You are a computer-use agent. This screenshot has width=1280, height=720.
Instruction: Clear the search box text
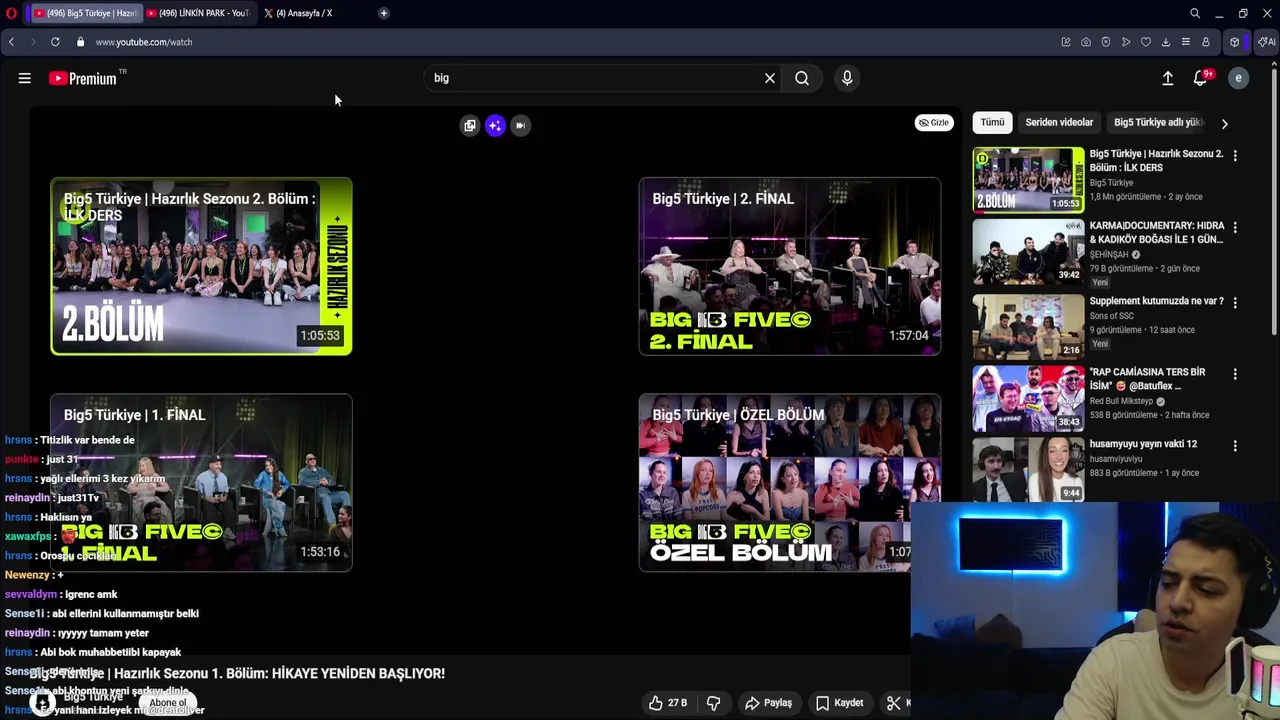(x=770, y=78)
